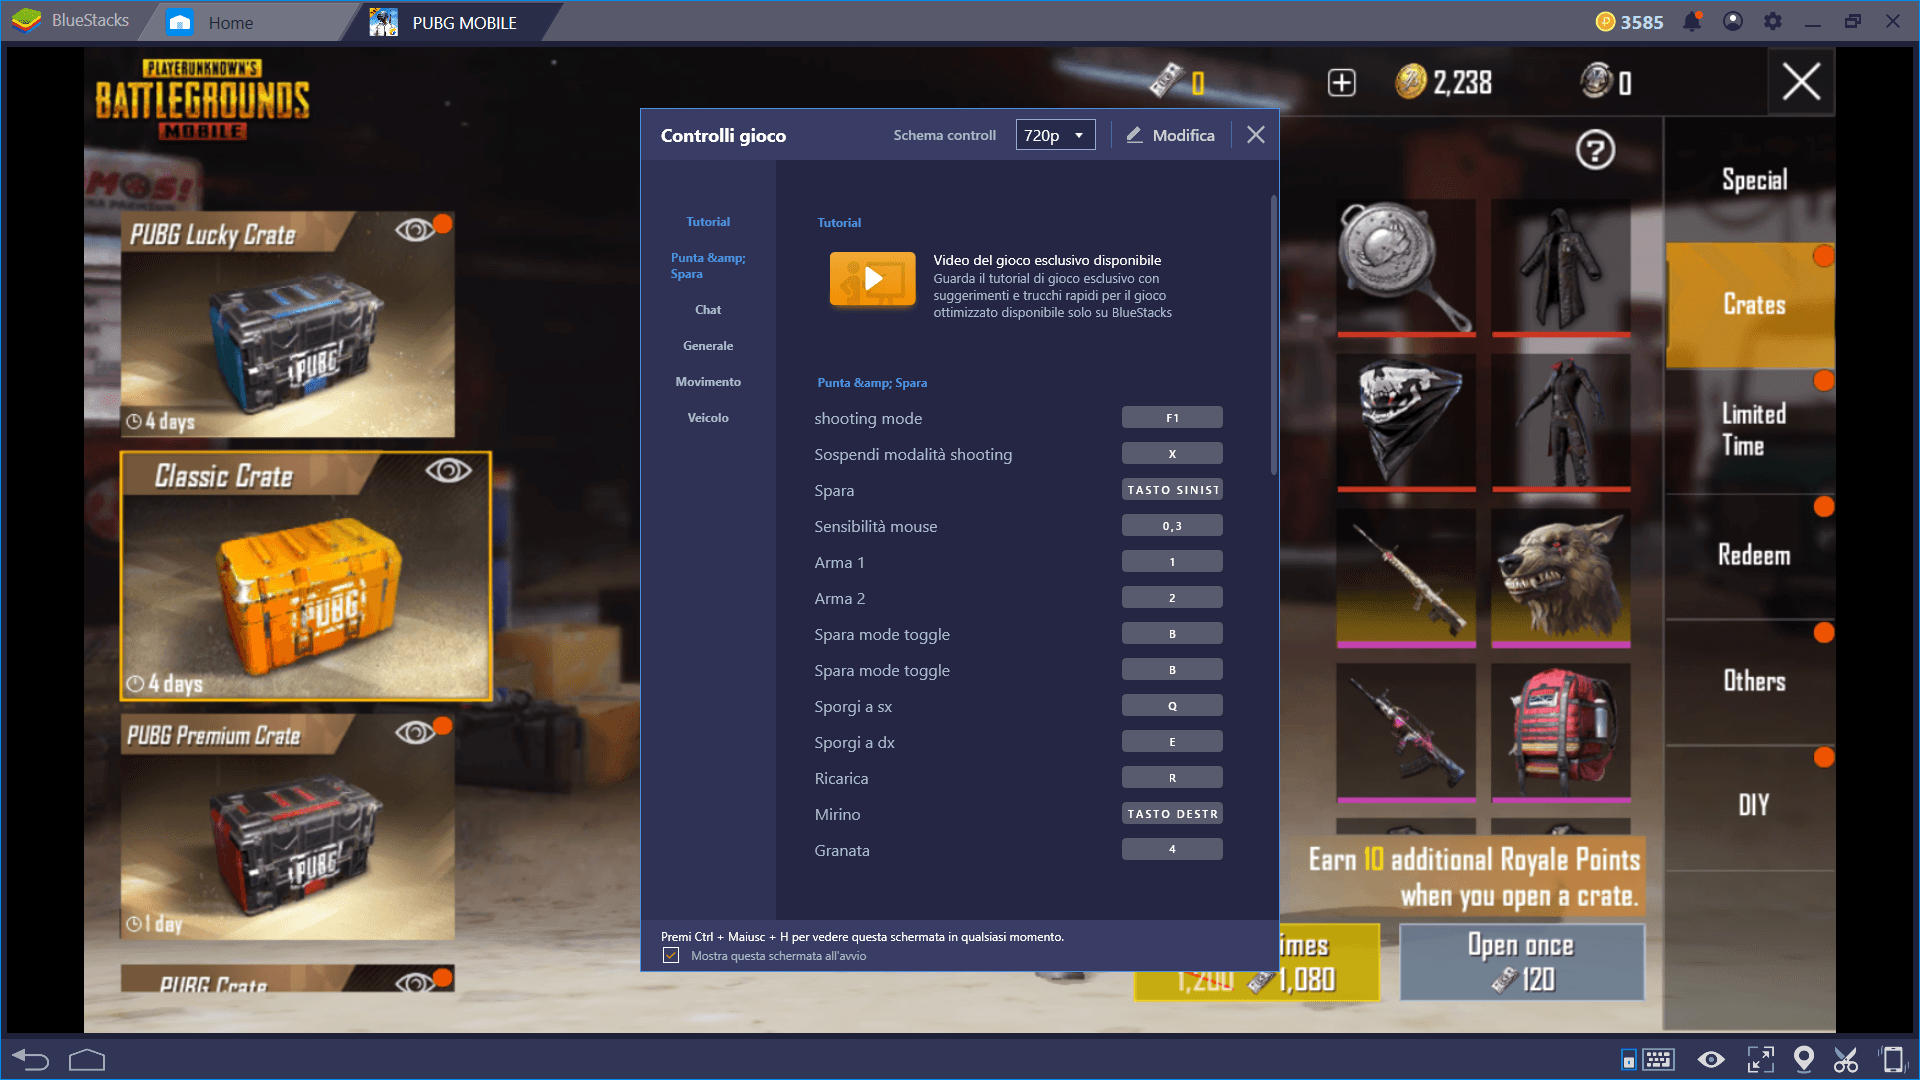Click the tutorial video play button
Image resolution: width=1920 pixels, height=1080 pixels.
[870, 280]
